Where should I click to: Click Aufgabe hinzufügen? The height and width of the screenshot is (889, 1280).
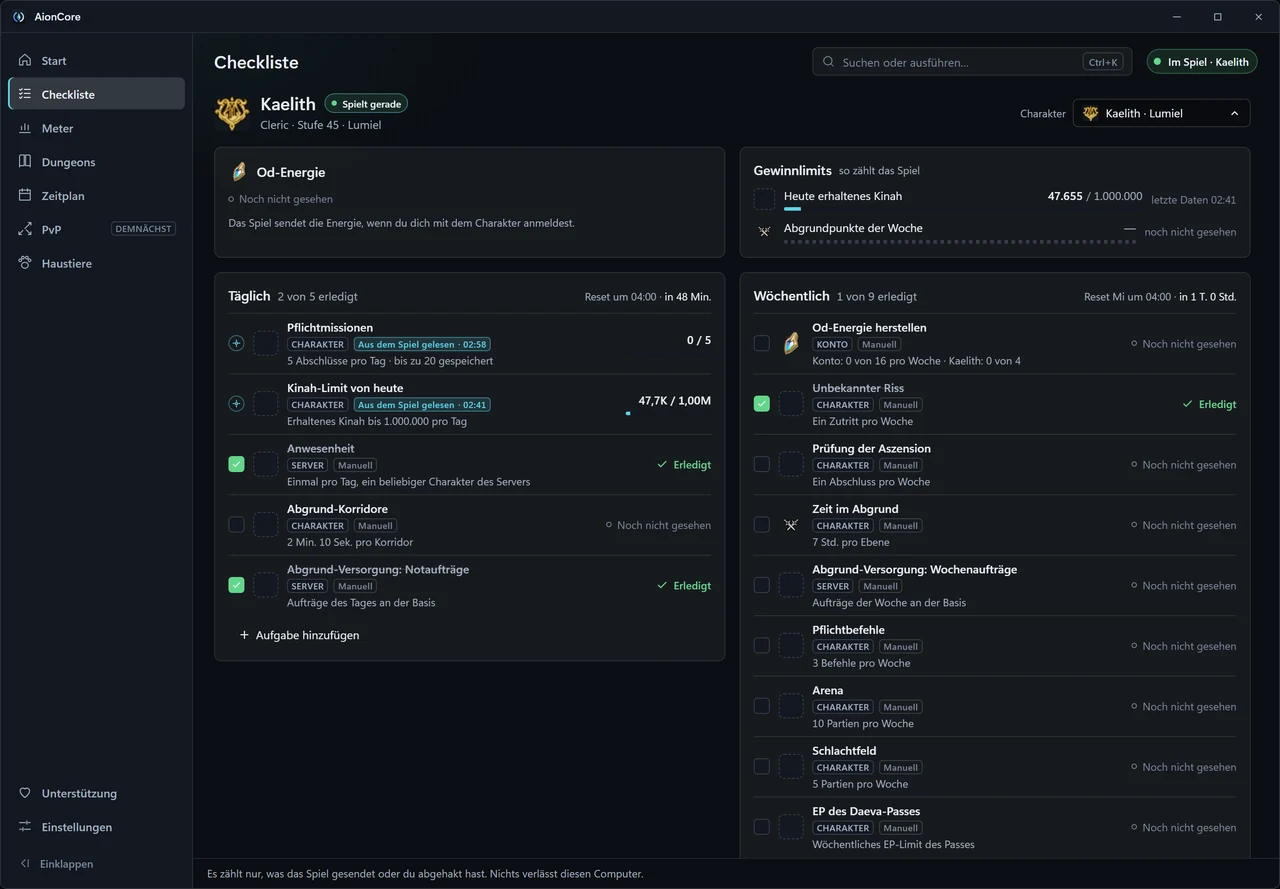click(299, 635)
